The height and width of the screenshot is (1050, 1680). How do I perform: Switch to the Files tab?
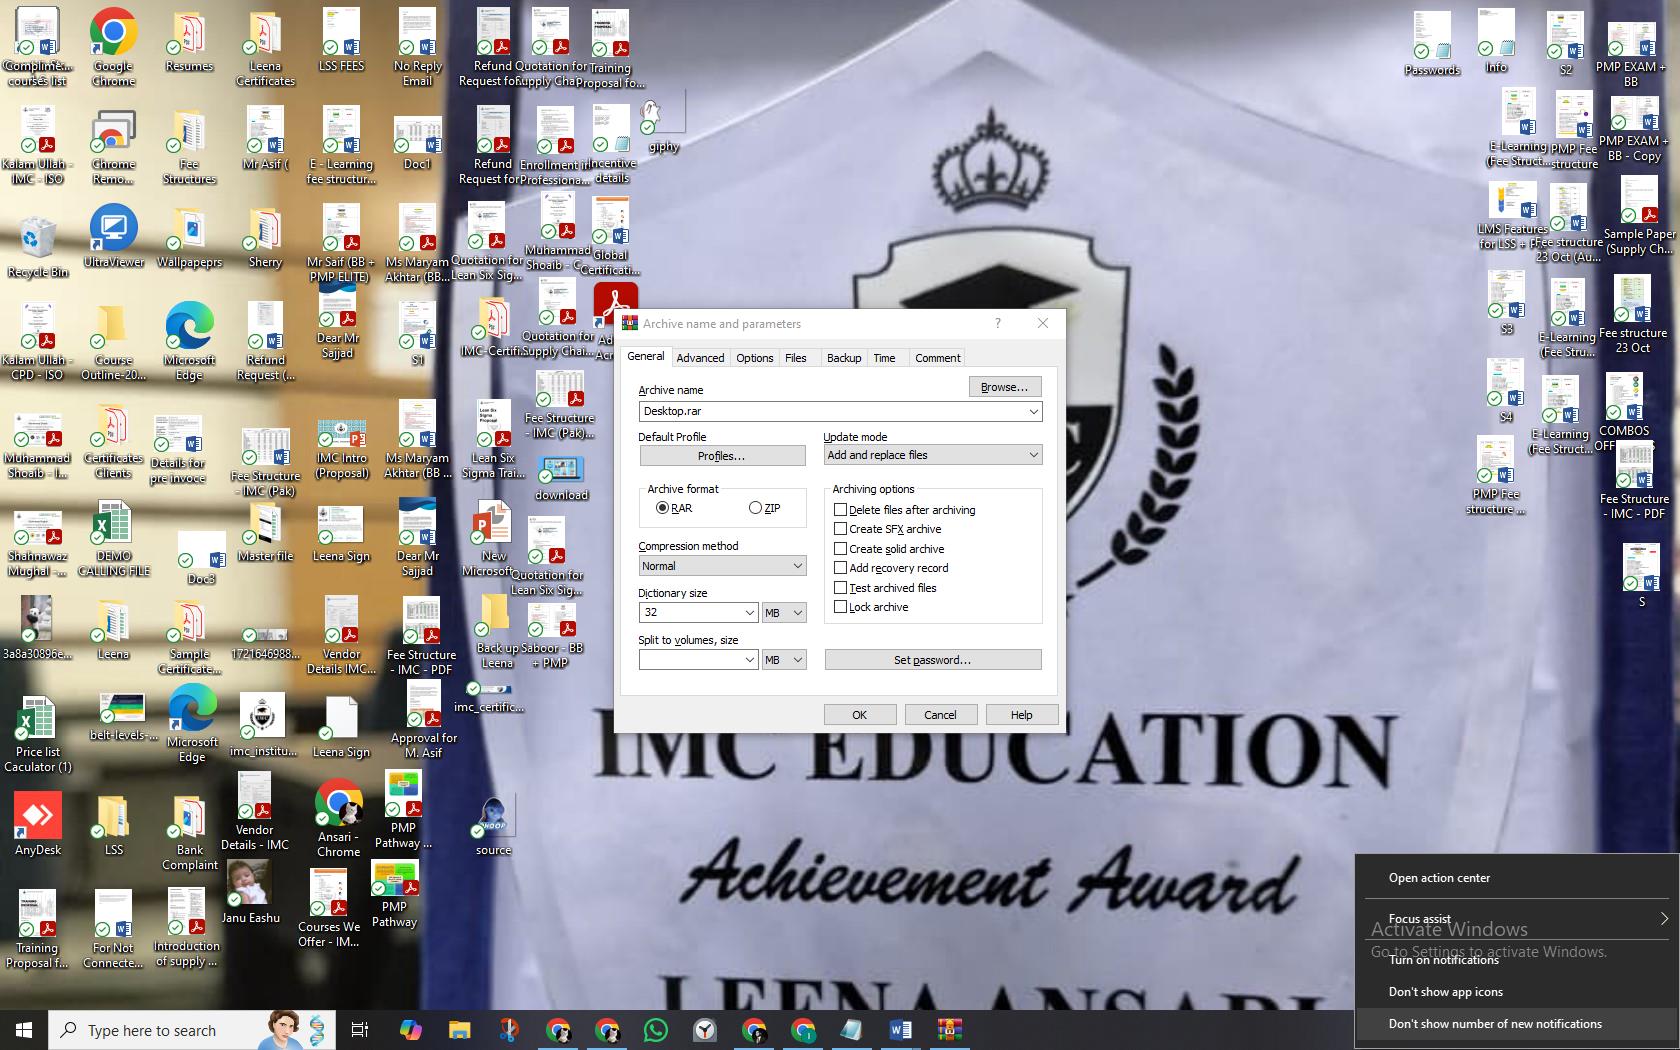pos(796,358)
